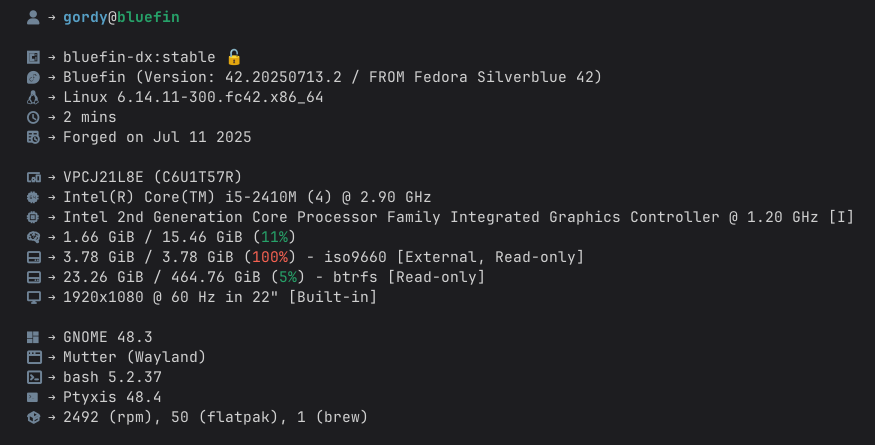Click the shell prompt icon beside bash 5.2.37
Viewport: 875px width, 445px height.
[x=34, y=377]
